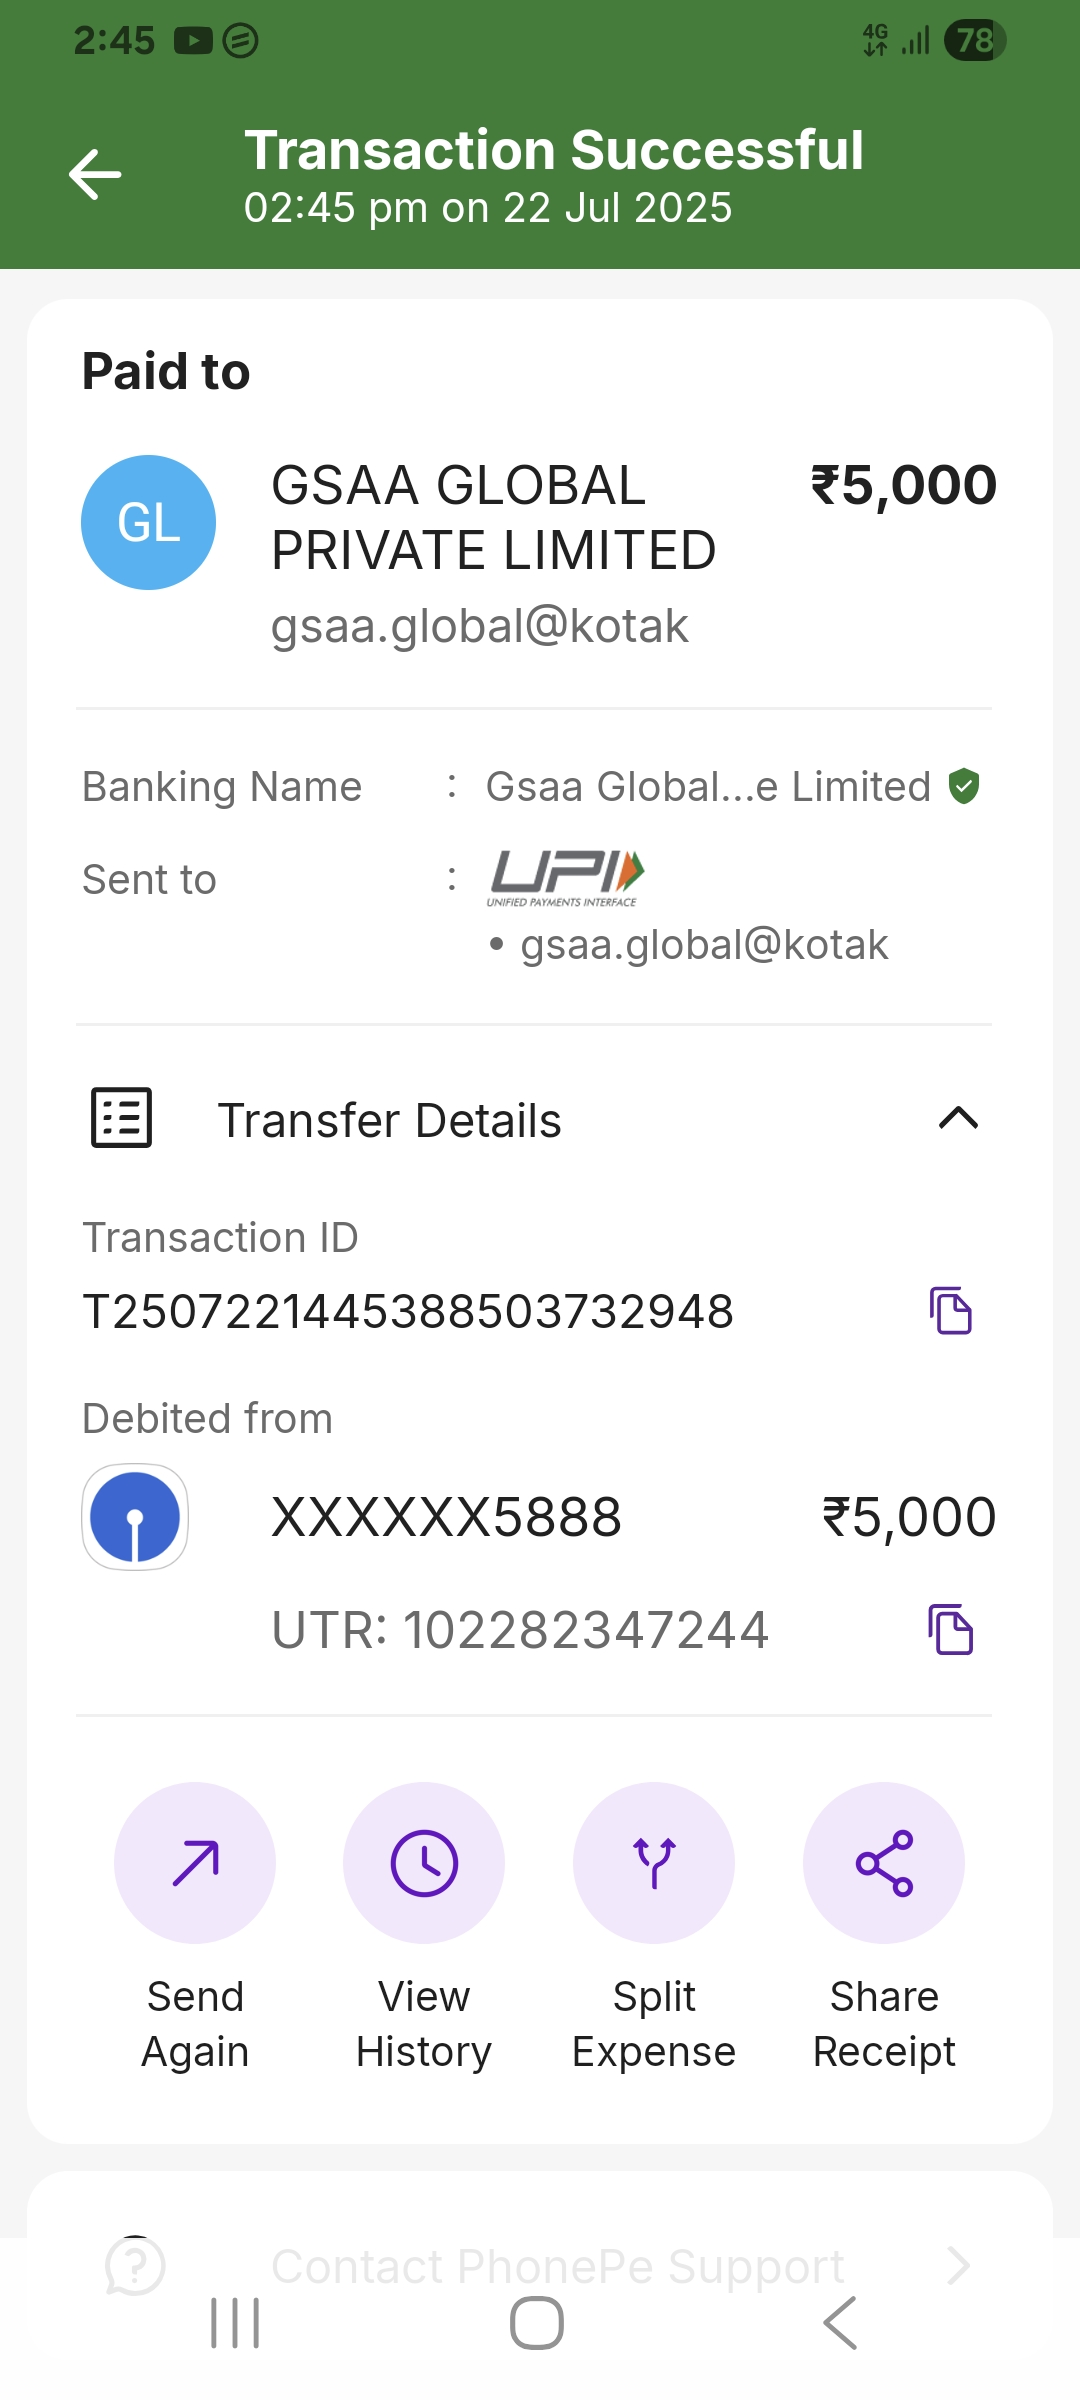This screenshot has width=1080, height=2400.
Task: Tap the back arrow in header
Action: pyautogui.click(x=95, y=175)
